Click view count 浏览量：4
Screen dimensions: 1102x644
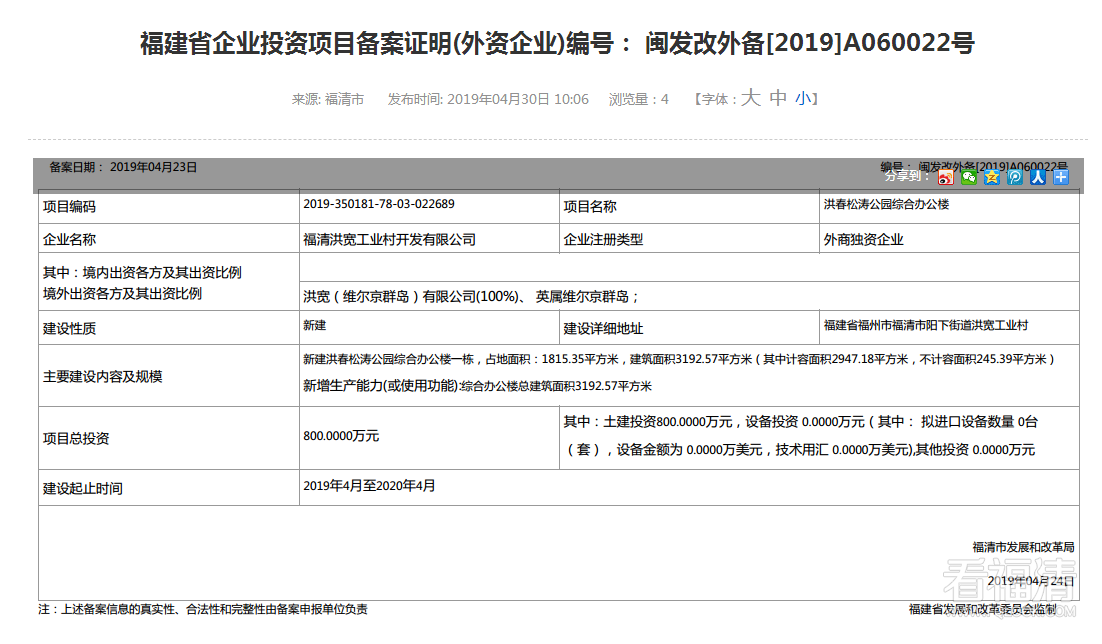(x=639, y=99)
